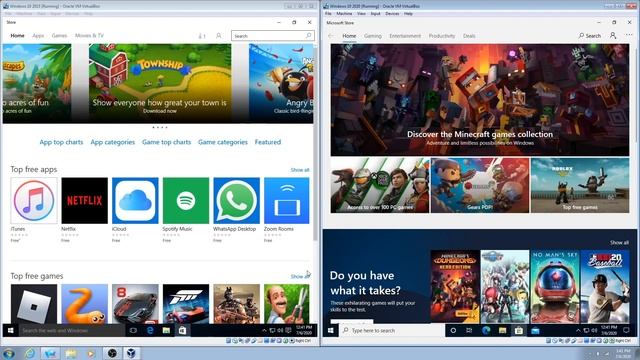
Task: Open the Gears POP! tile
Action: click(x=480, y=185)
